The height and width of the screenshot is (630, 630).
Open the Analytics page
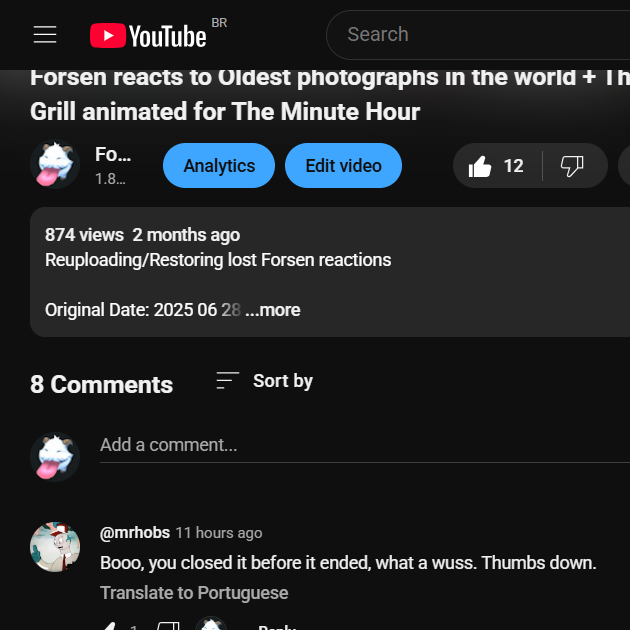coord(219,166)
